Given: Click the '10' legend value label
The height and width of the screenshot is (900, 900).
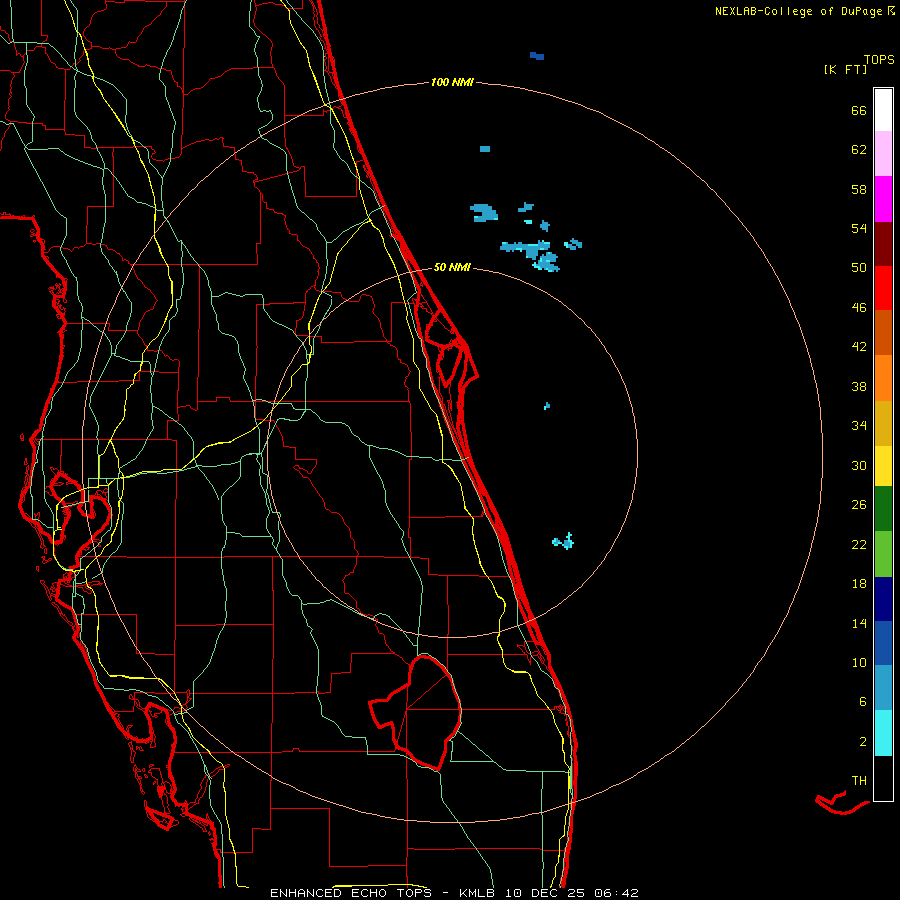Looking at the screenshot, I should click(859, 663).
